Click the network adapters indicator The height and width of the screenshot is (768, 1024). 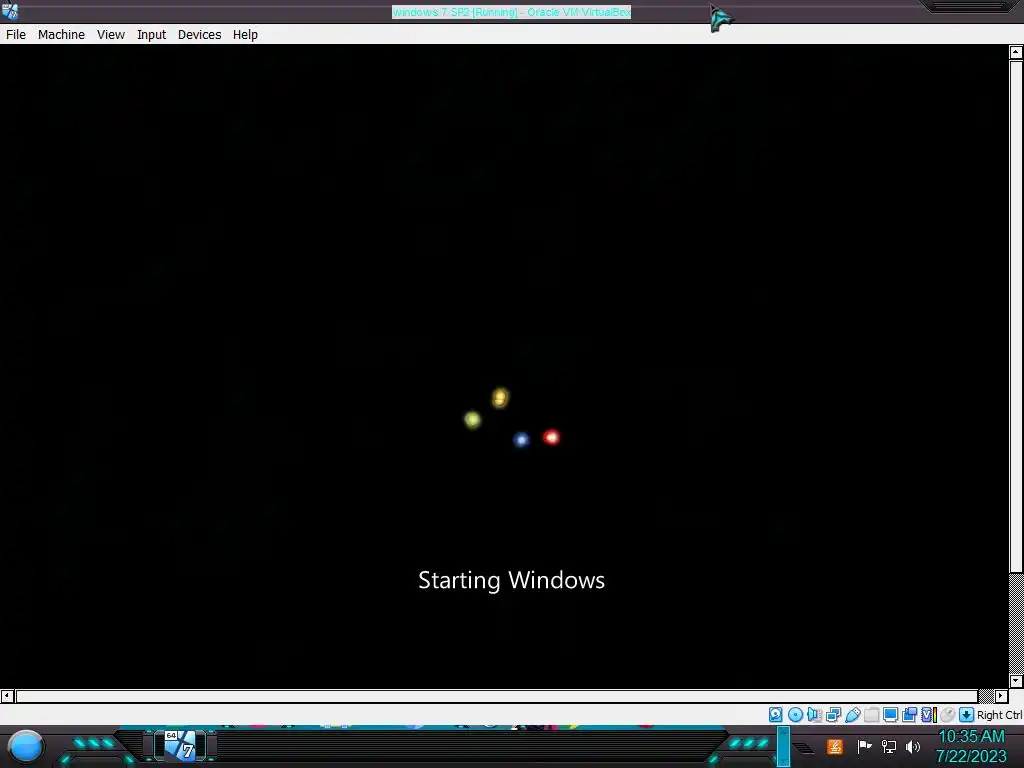833,714
